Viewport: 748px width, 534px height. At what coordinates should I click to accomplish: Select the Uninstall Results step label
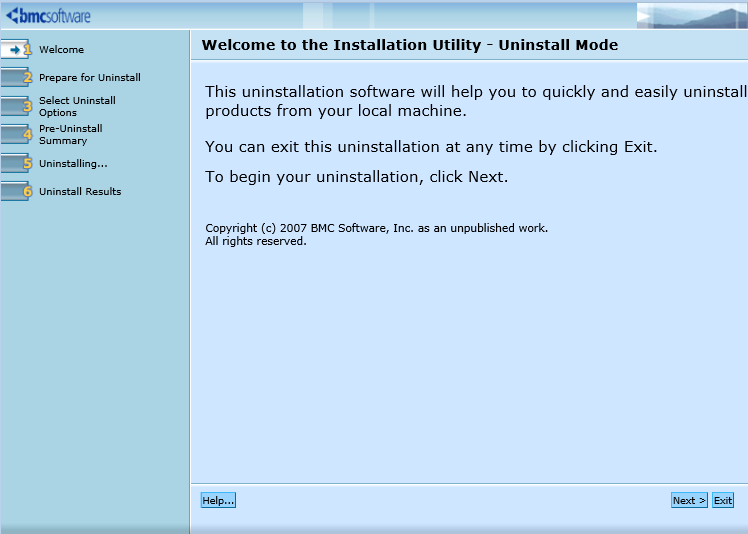(x=80, y=191)
